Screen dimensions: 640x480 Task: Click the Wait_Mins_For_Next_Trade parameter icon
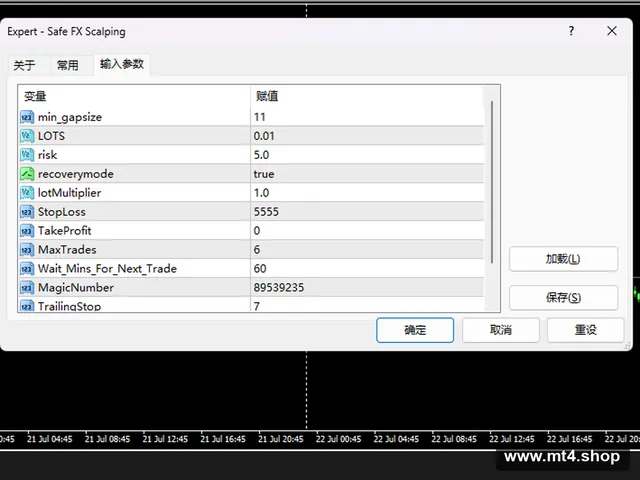pos(27,269)
